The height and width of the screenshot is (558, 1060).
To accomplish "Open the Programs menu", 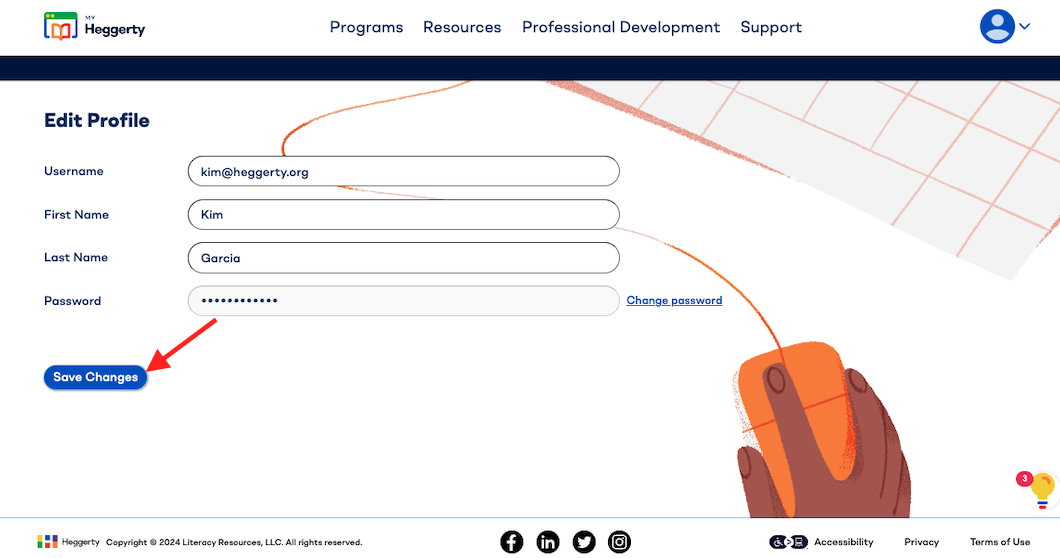I will click(366, 27).
